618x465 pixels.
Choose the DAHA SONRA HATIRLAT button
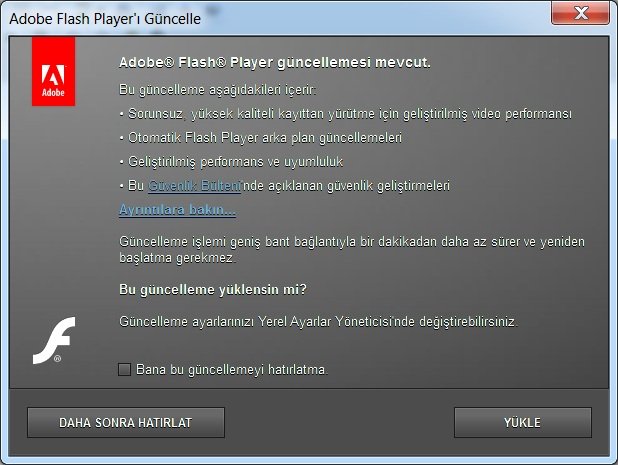[126, 422]
